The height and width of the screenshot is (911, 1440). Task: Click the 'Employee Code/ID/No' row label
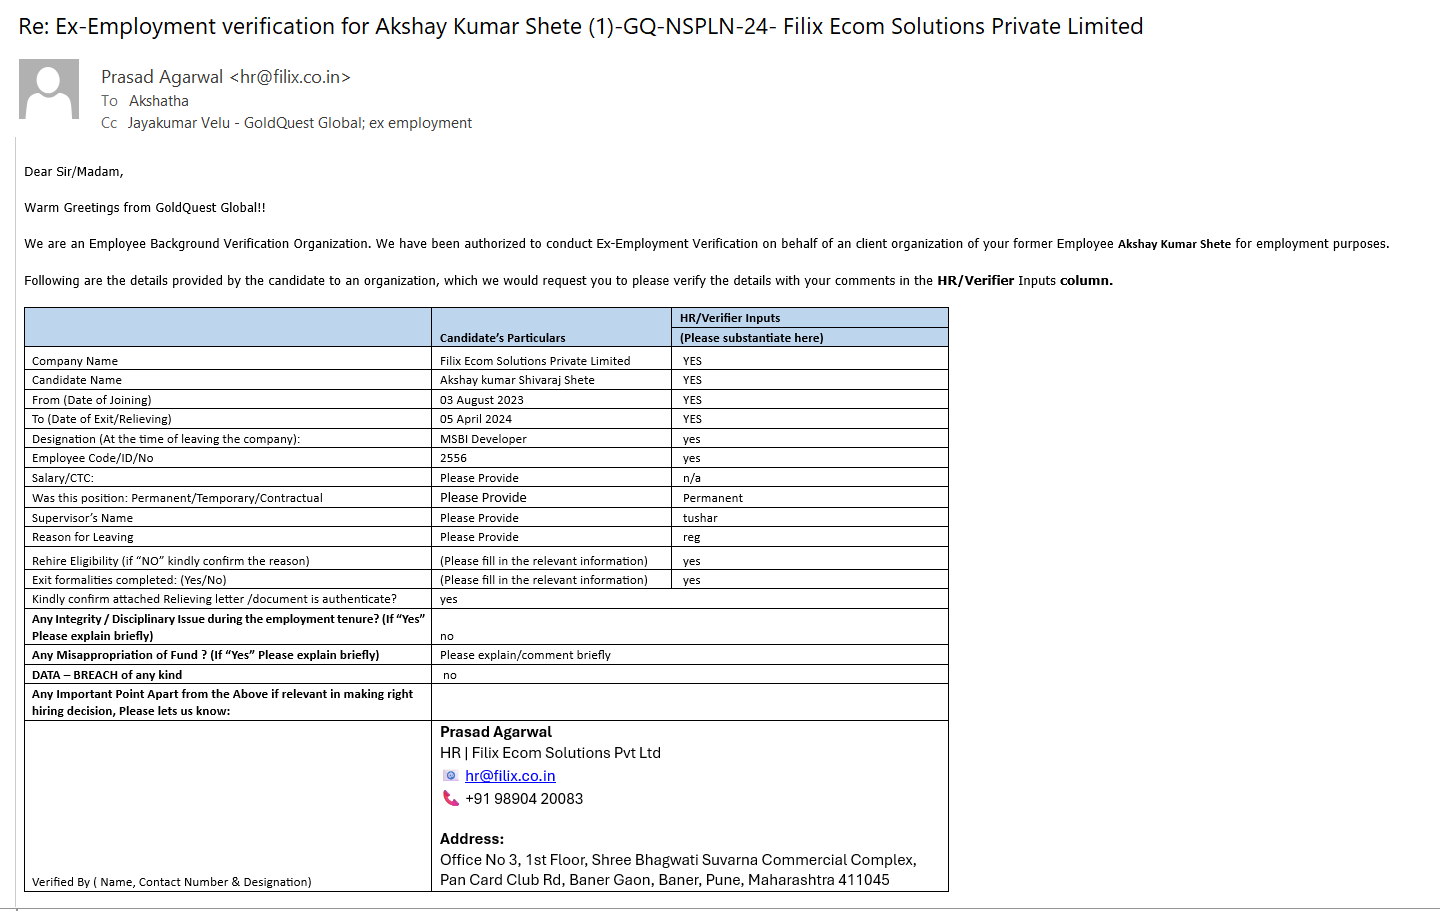point(93,458)
